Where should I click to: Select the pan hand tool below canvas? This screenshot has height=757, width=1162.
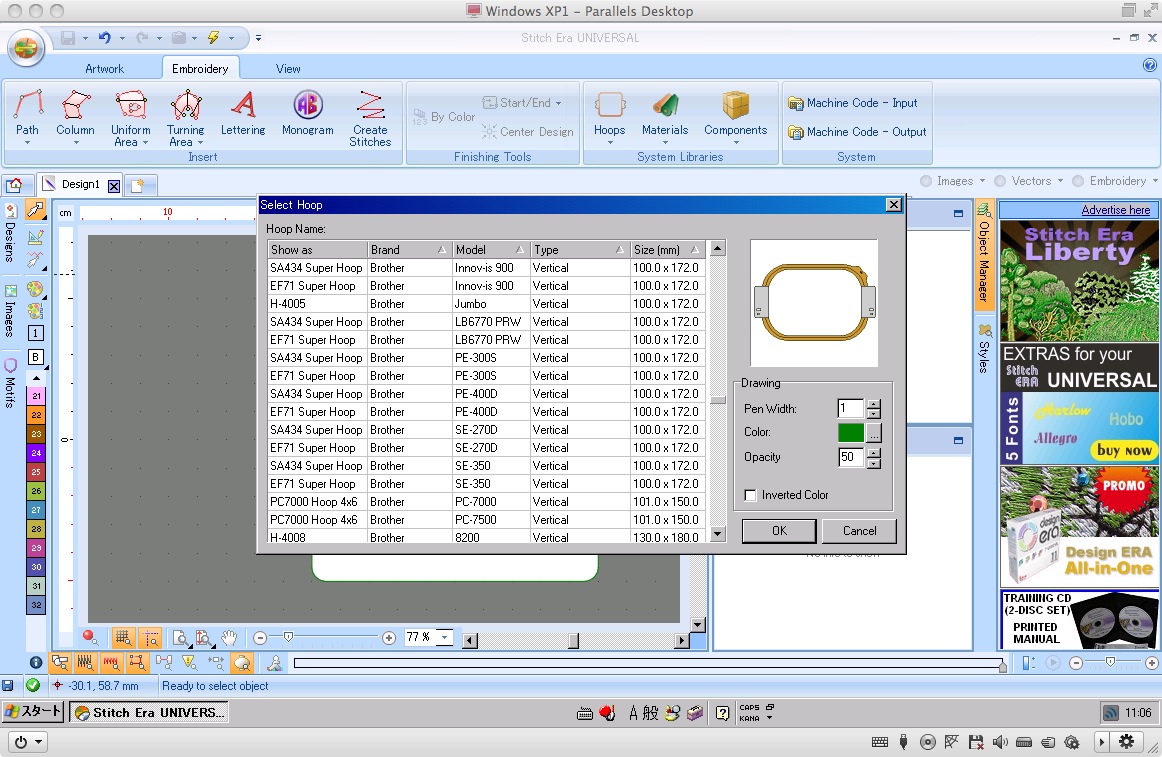tap(229, 637)
